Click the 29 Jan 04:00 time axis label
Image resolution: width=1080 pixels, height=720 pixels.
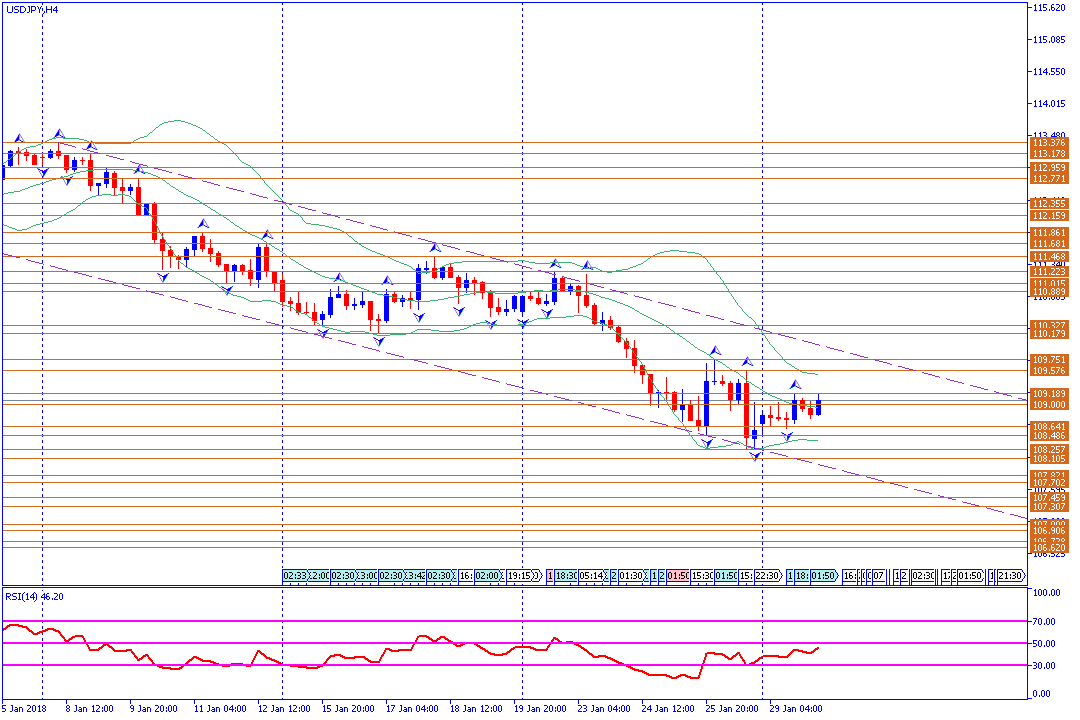tap(796, 708)
